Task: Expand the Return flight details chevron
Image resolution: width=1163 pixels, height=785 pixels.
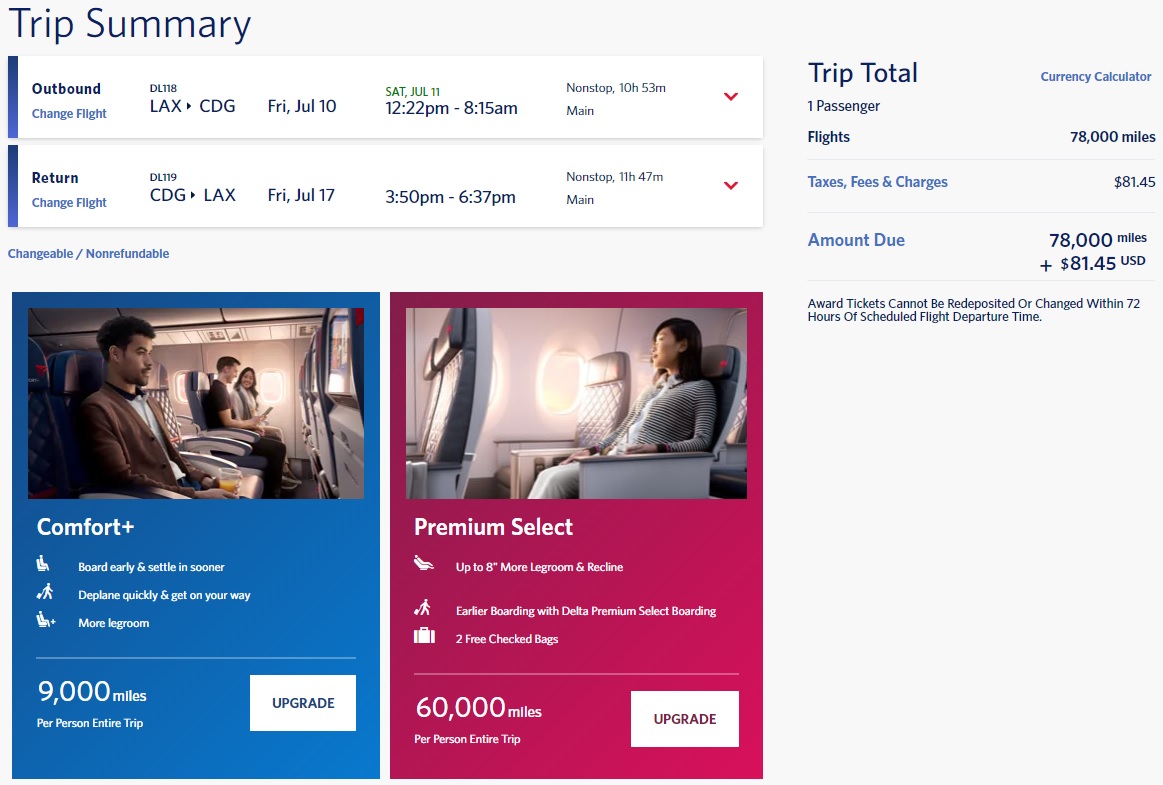Action: tap(731, 186)
